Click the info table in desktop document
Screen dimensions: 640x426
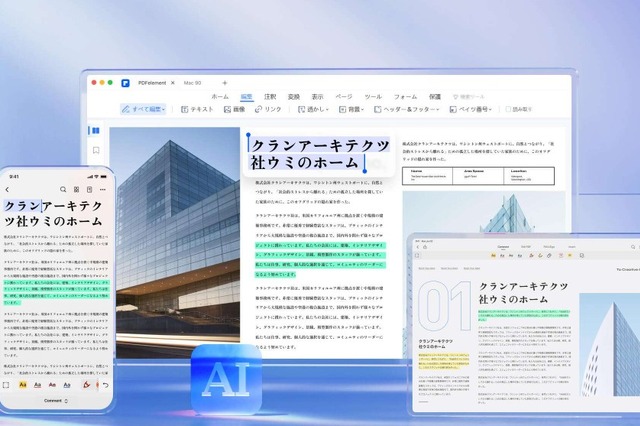[x=478, y=176]
